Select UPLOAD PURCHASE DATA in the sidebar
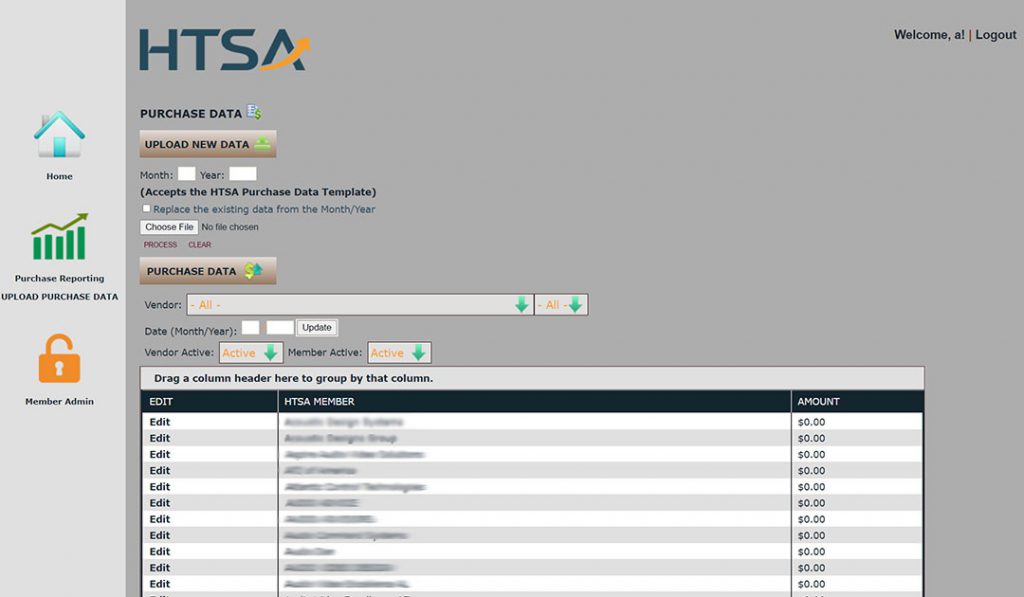This screenshot has height=597, width=1024. tap(62, 296)
